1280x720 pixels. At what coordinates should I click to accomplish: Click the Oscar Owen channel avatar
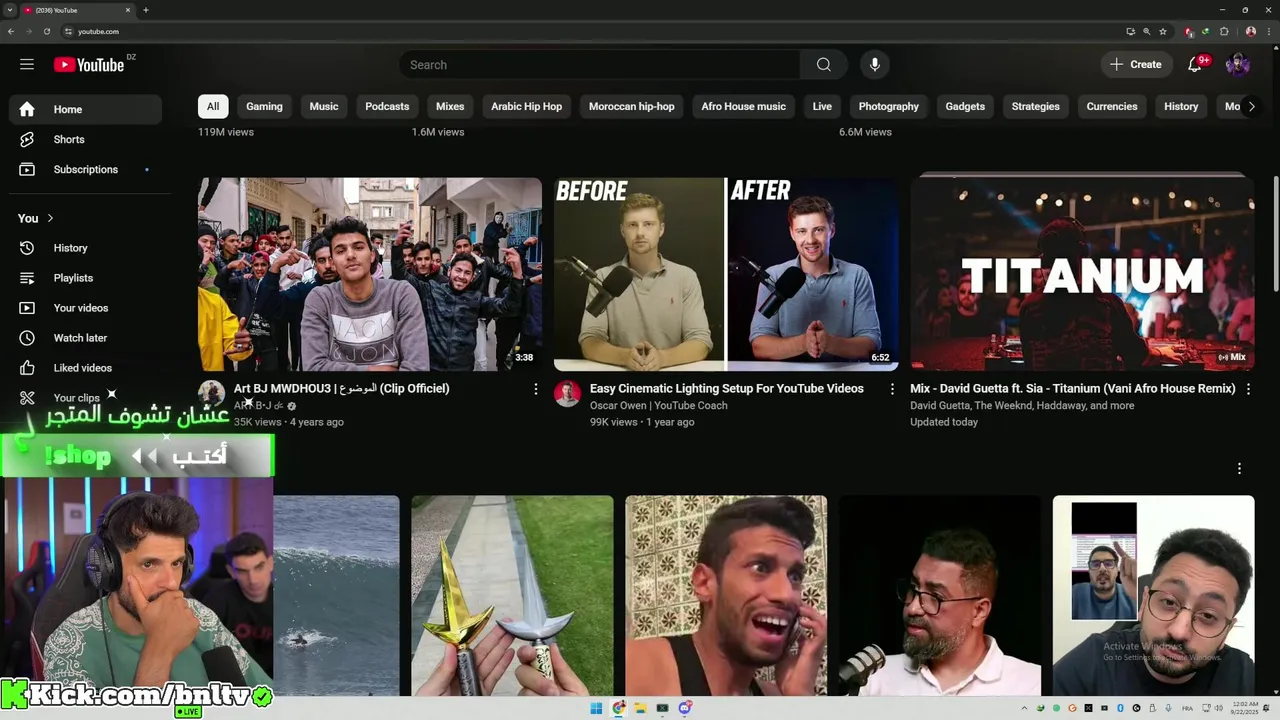pos(567,394)
